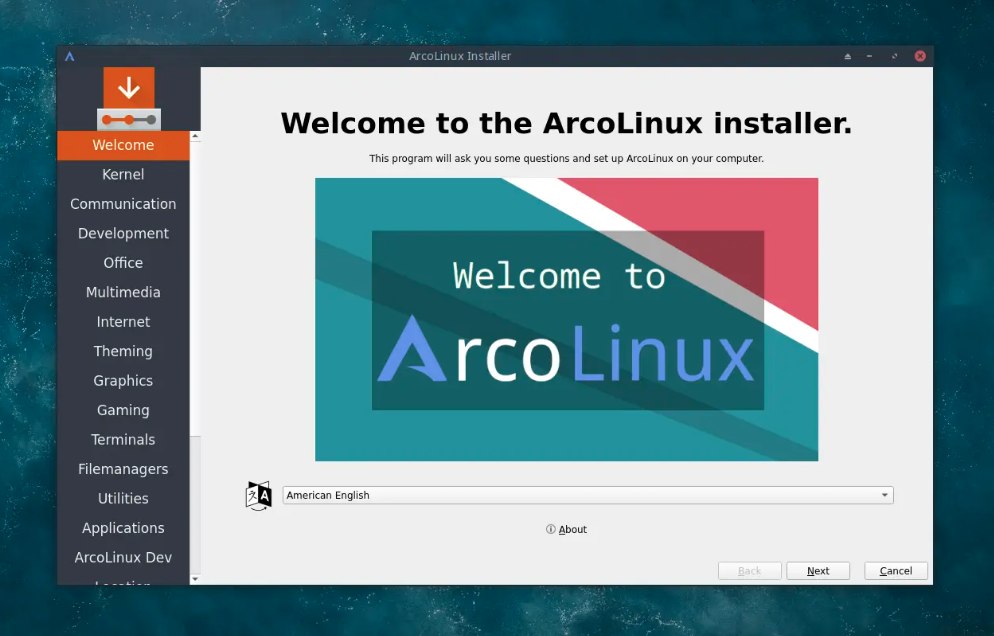The image size is (994, 636).
Task: Go to the Filemanagers step
Action: coord(123,469)
